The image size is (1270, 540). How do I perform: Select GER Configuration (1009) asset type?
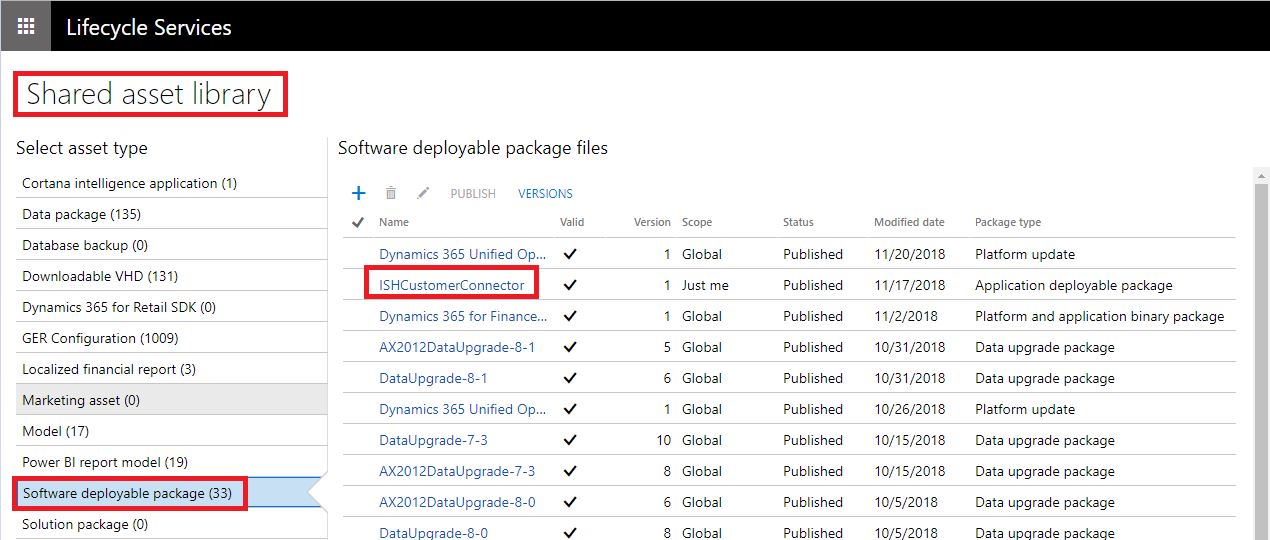[171, 338]
